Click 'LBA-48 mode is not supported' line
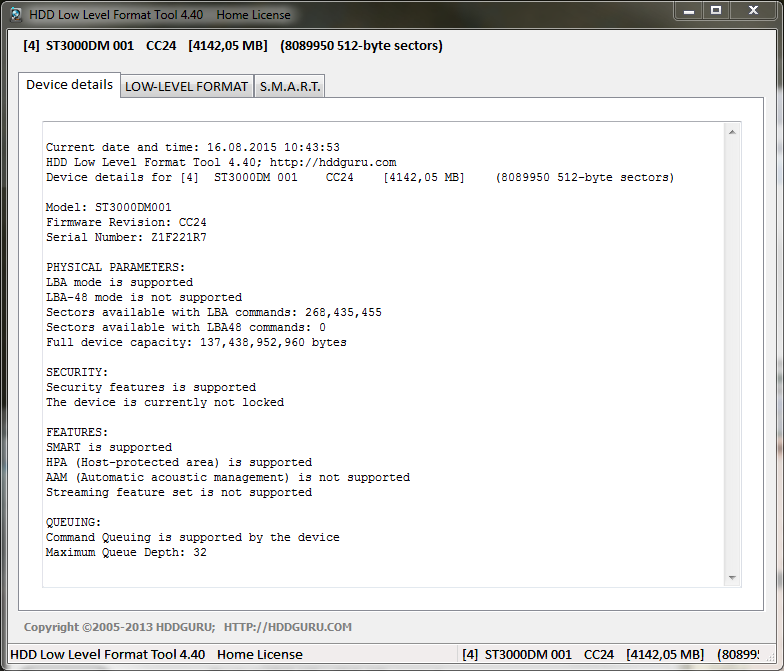The width and height of the screenshot is (784, 671). tap(144, 298)
